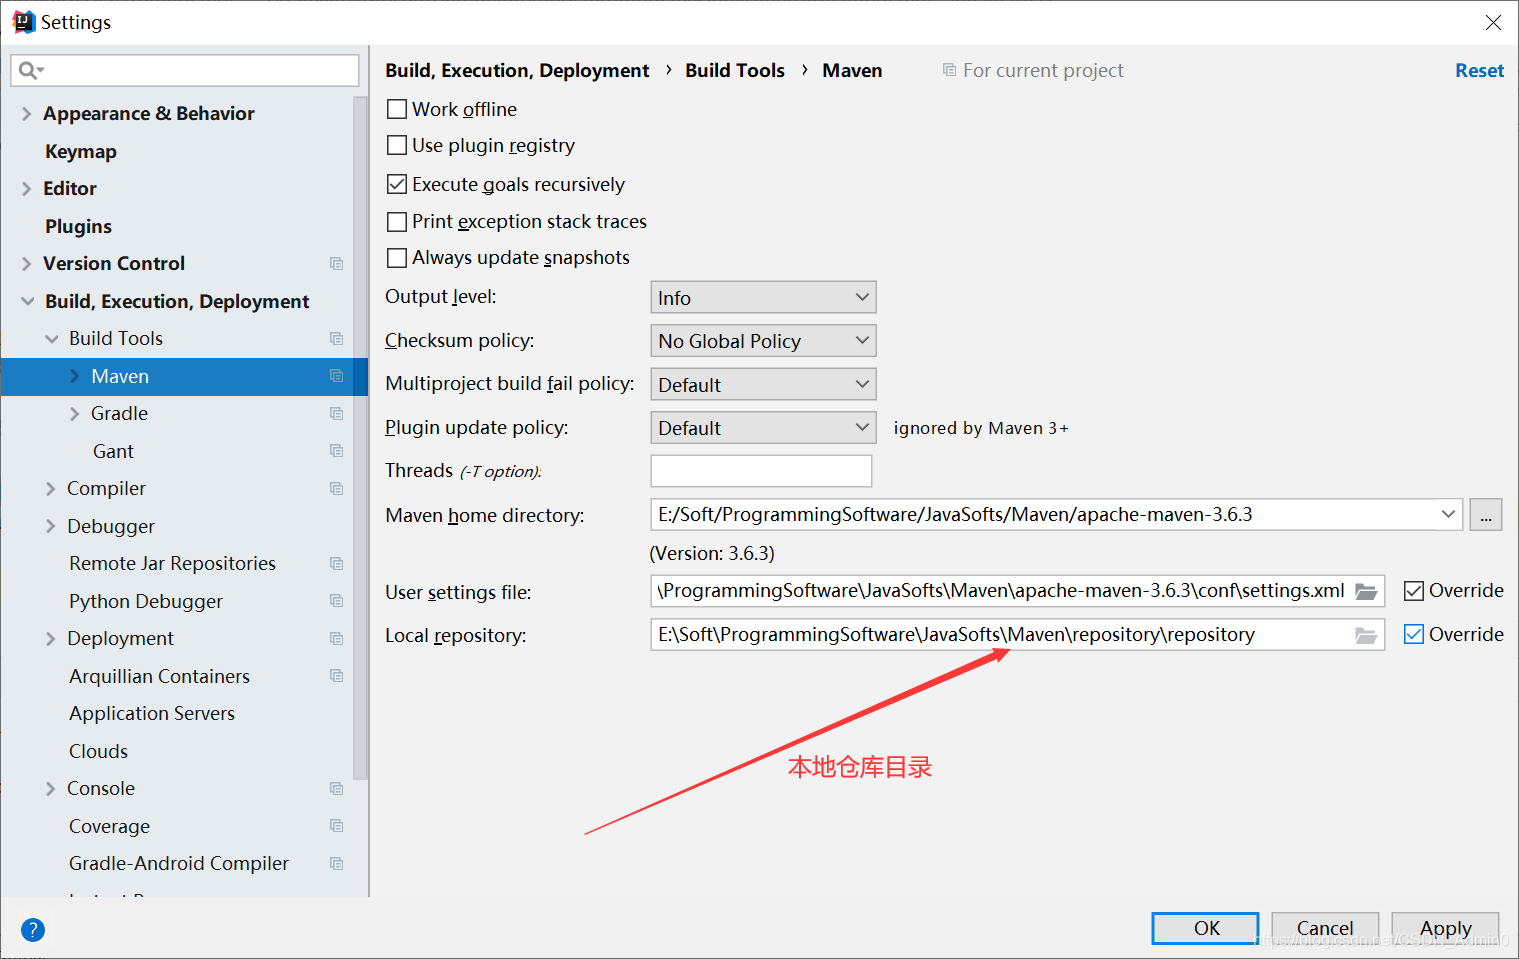Click the project-scope icon beside Gant row

(337, 451)
